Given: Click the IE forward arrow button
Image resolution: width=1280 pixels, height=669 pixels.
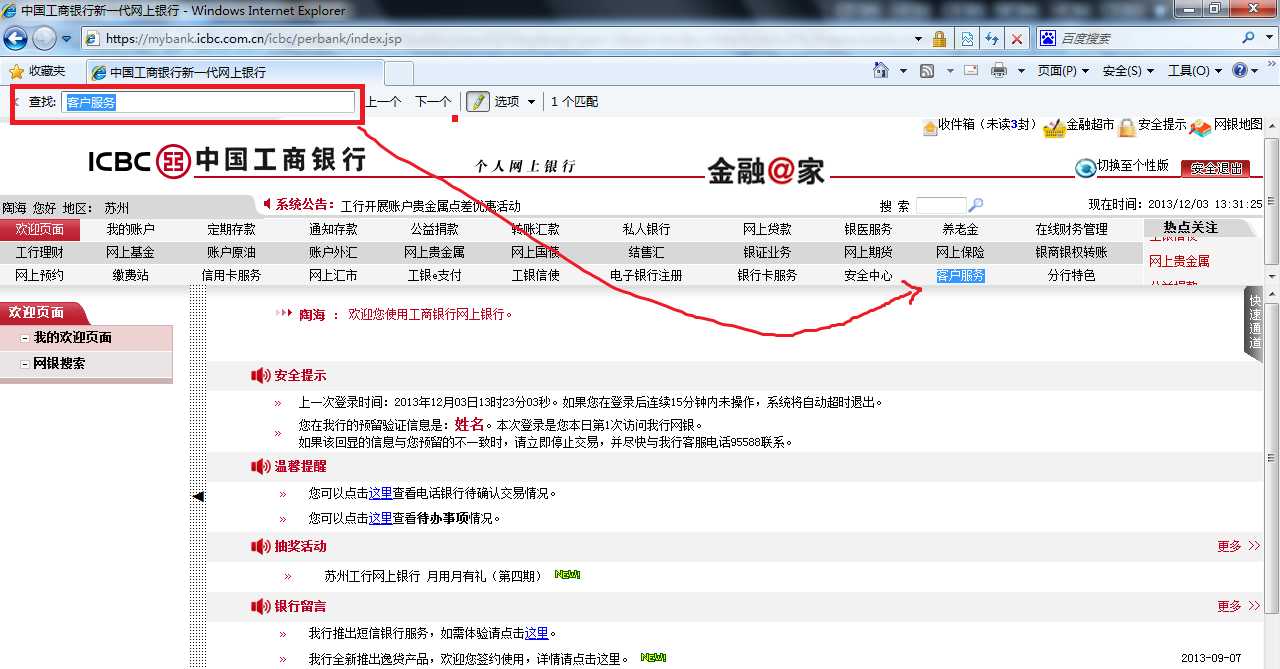Looking at the screenshot, I should pyautogui.click(x=44, y=39).
